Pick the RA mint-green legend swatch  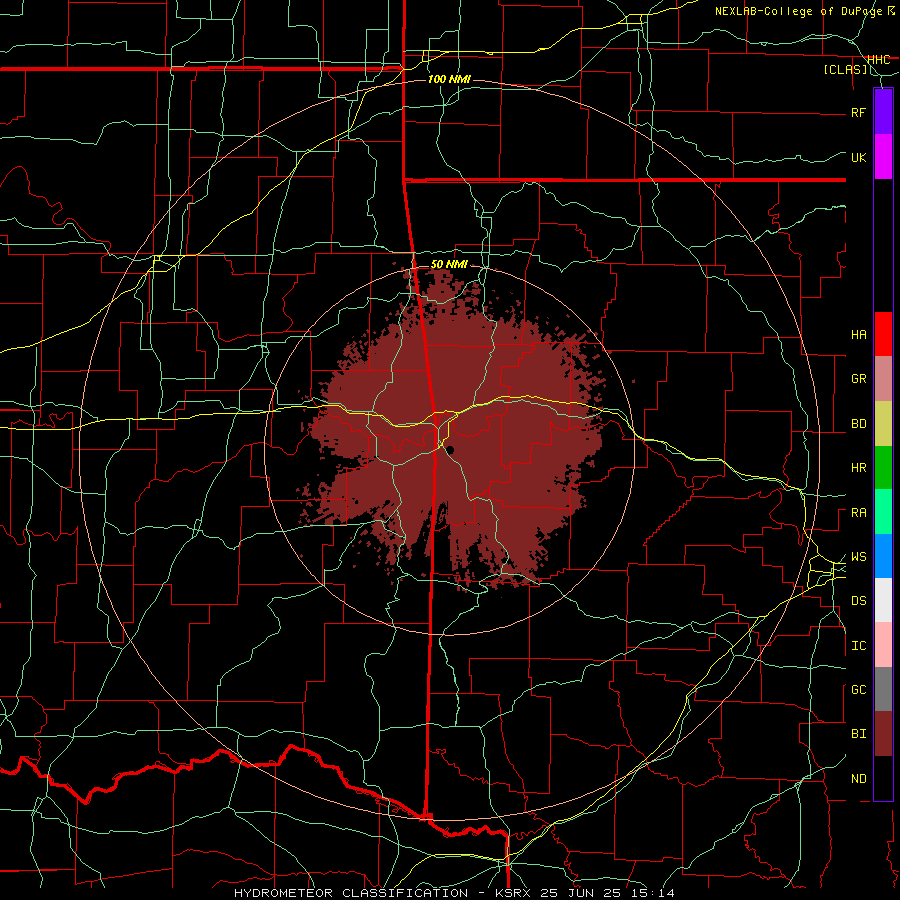[883, 512]
